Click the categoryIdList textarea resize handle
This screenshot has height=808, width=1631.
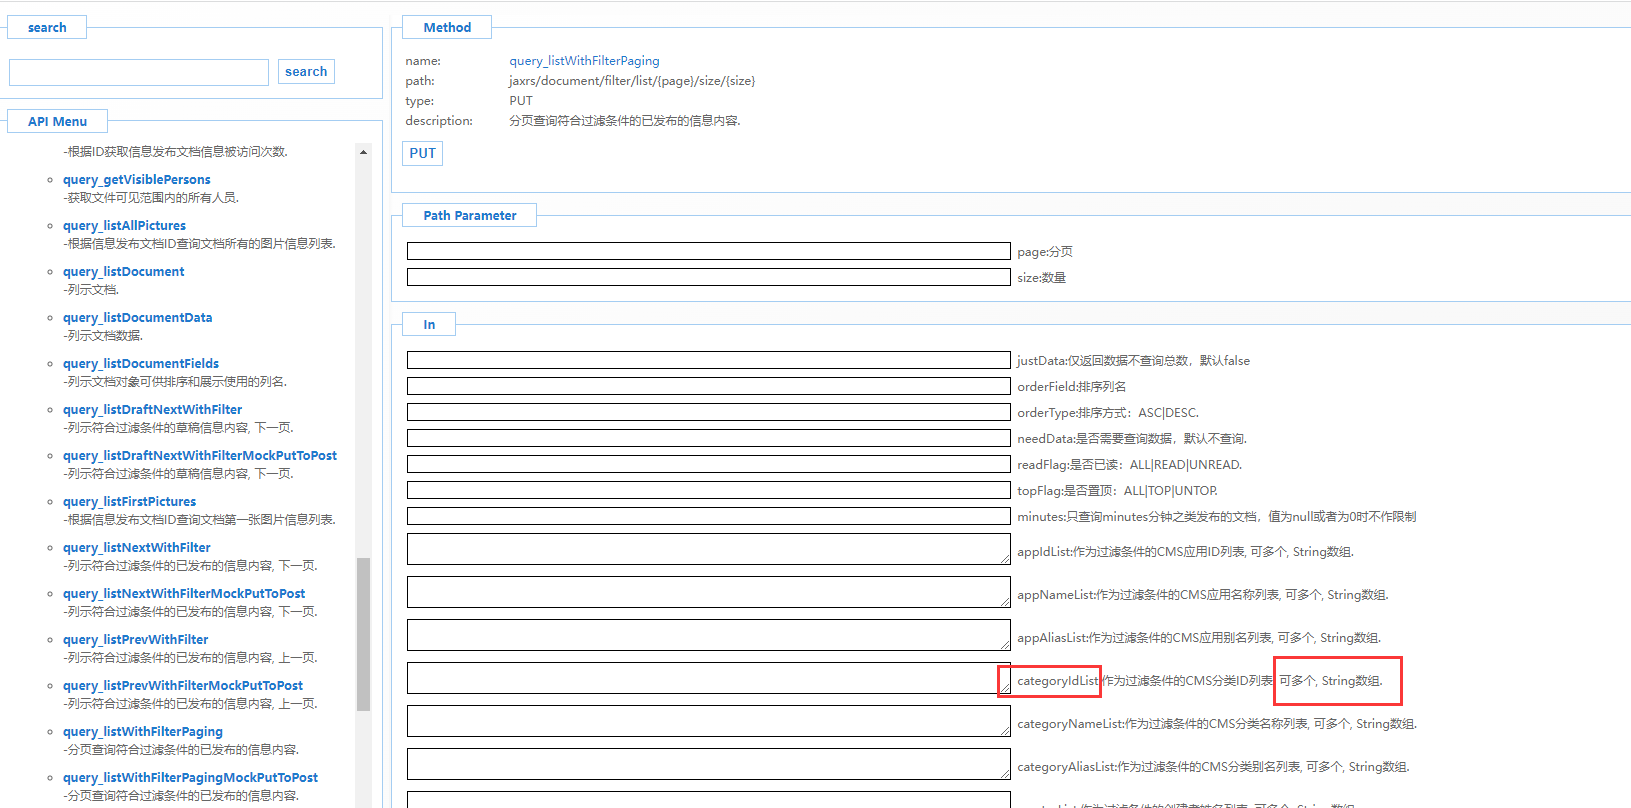coord(1005,688)
